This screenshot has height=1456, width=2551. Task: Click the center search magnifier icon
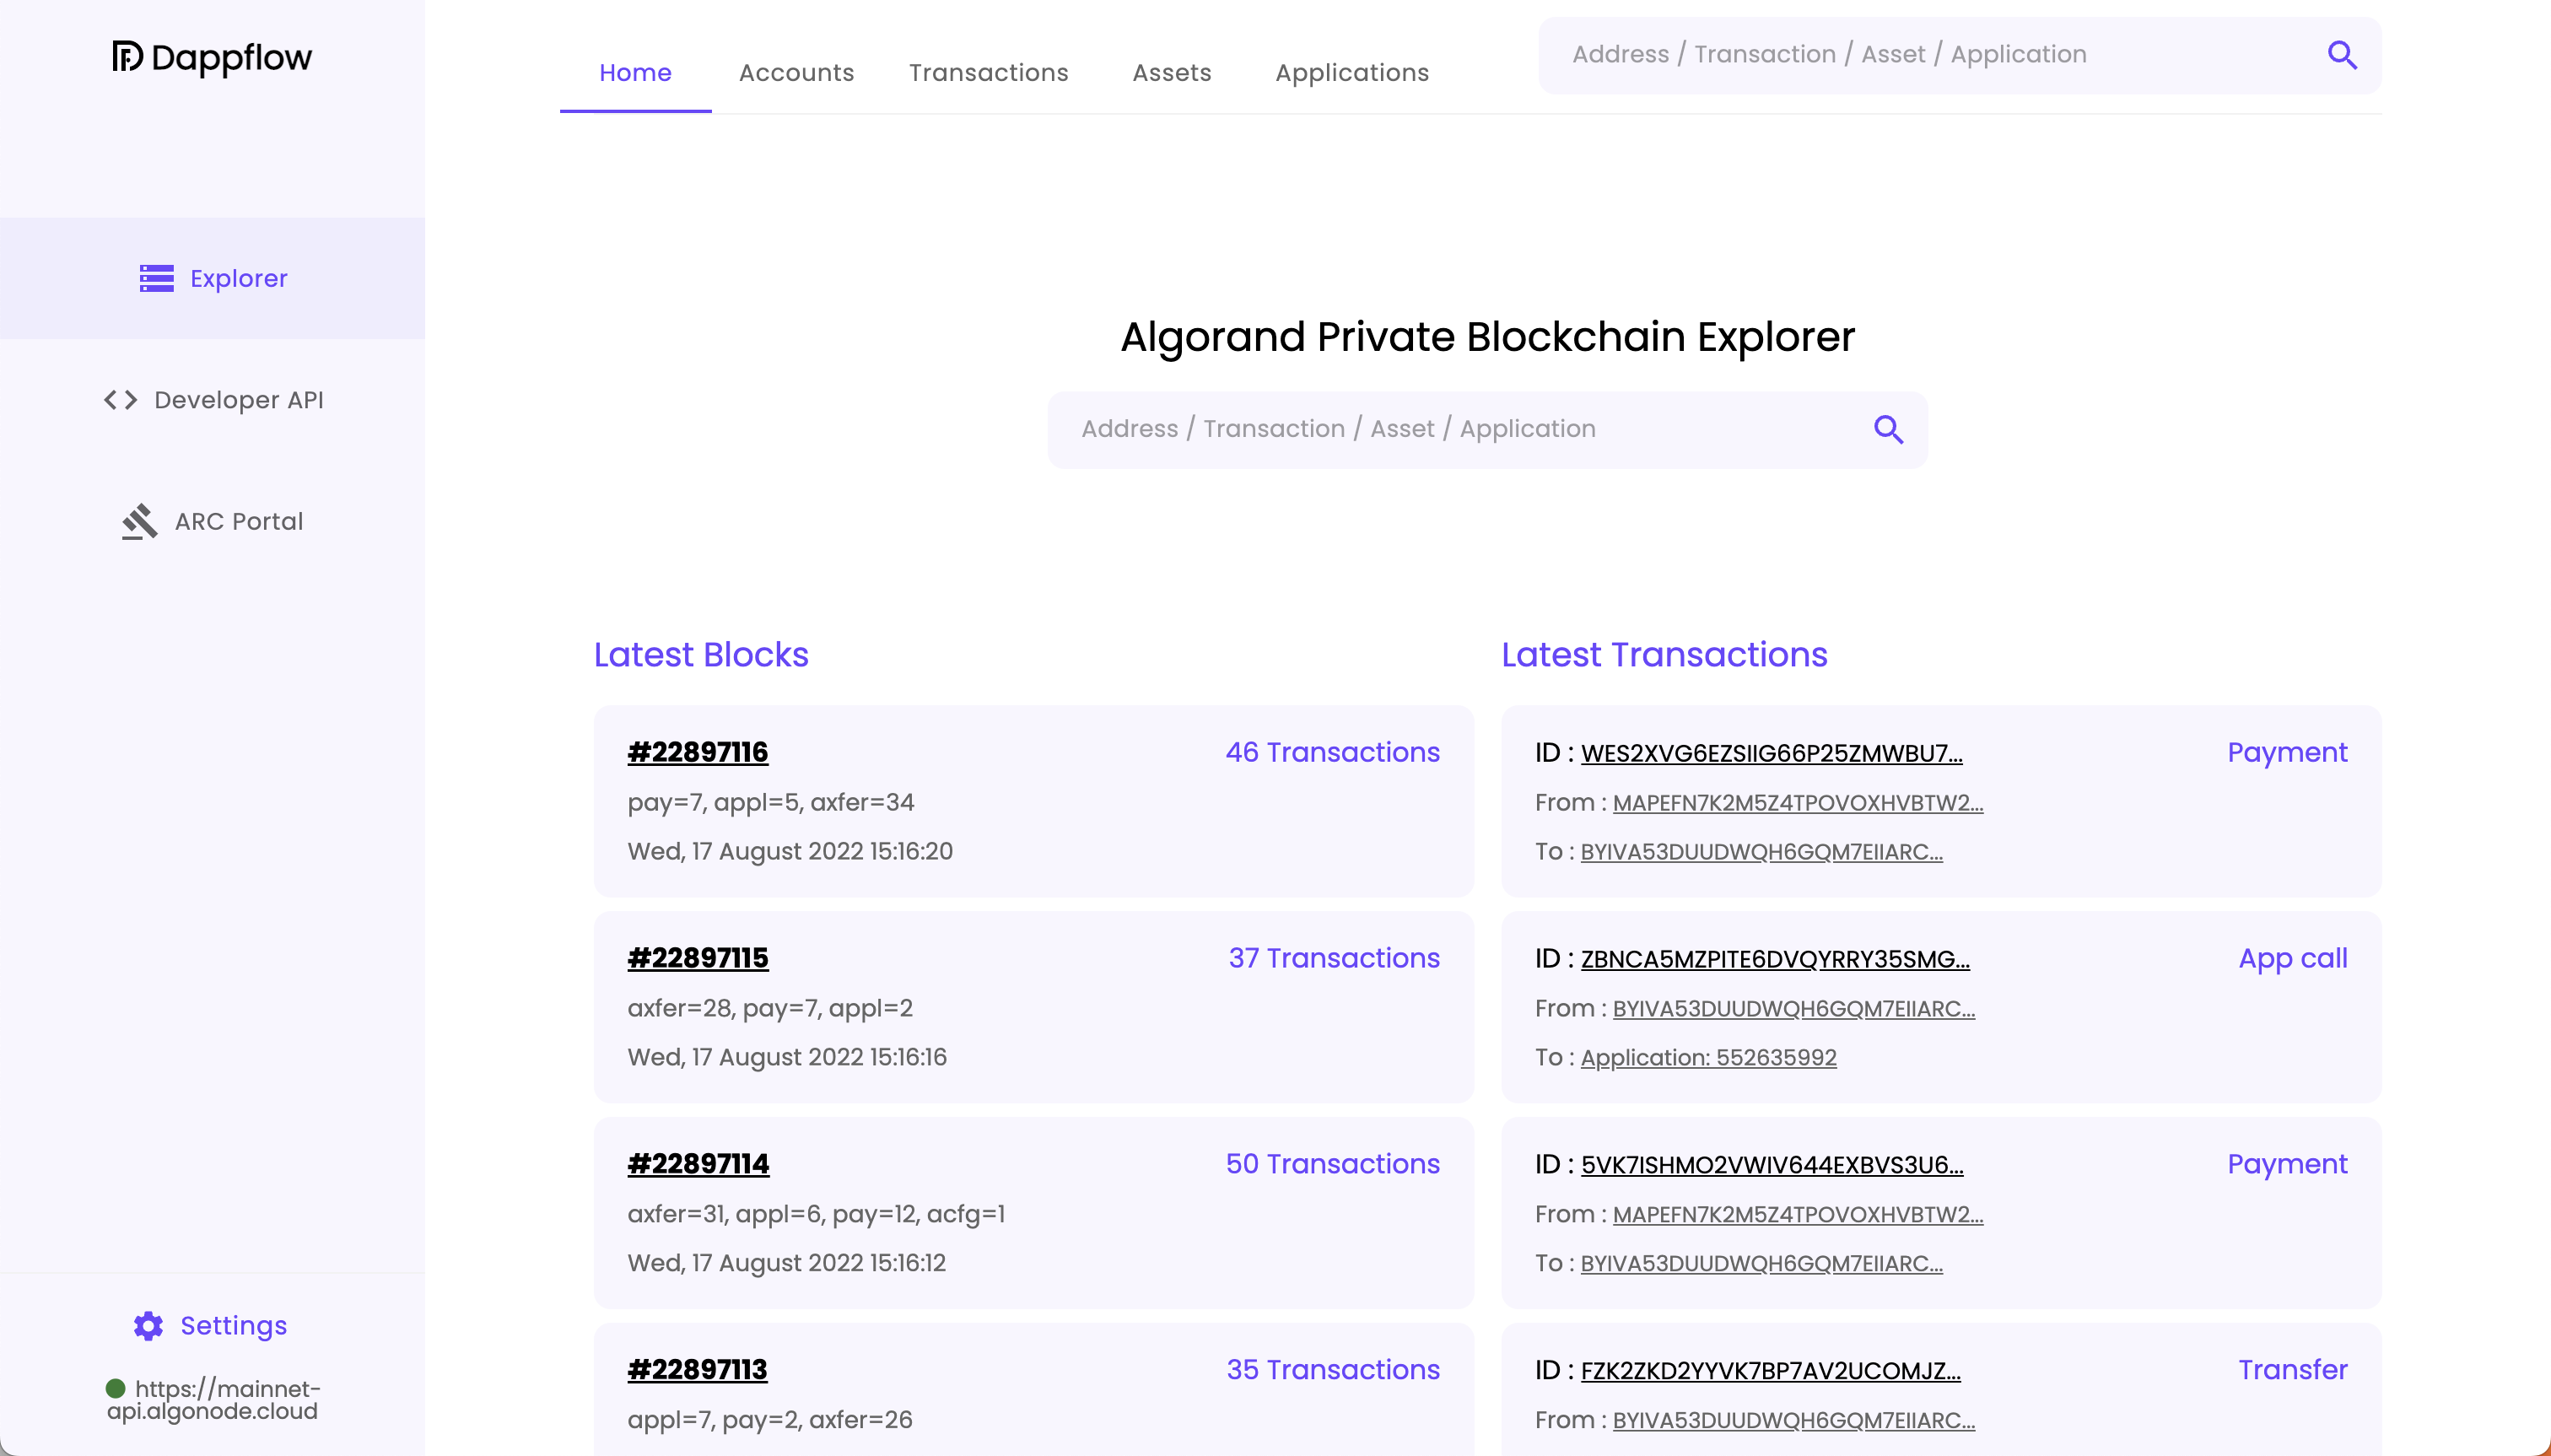pyautogui.click(x=1888, y=429)
